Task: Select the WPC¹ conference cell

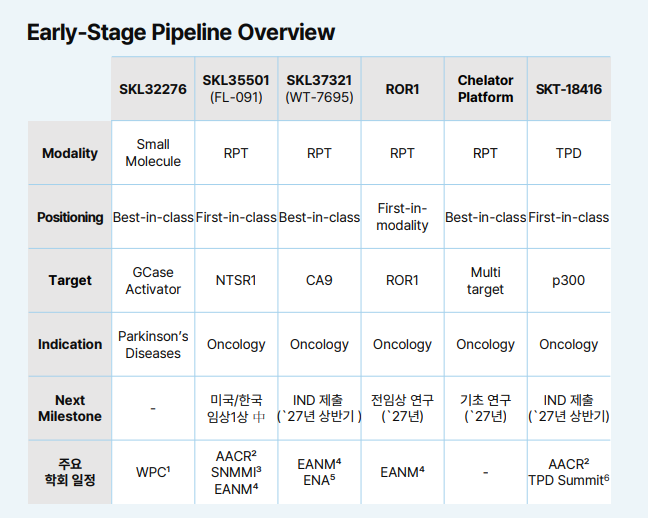Action: tap(153, 472)
